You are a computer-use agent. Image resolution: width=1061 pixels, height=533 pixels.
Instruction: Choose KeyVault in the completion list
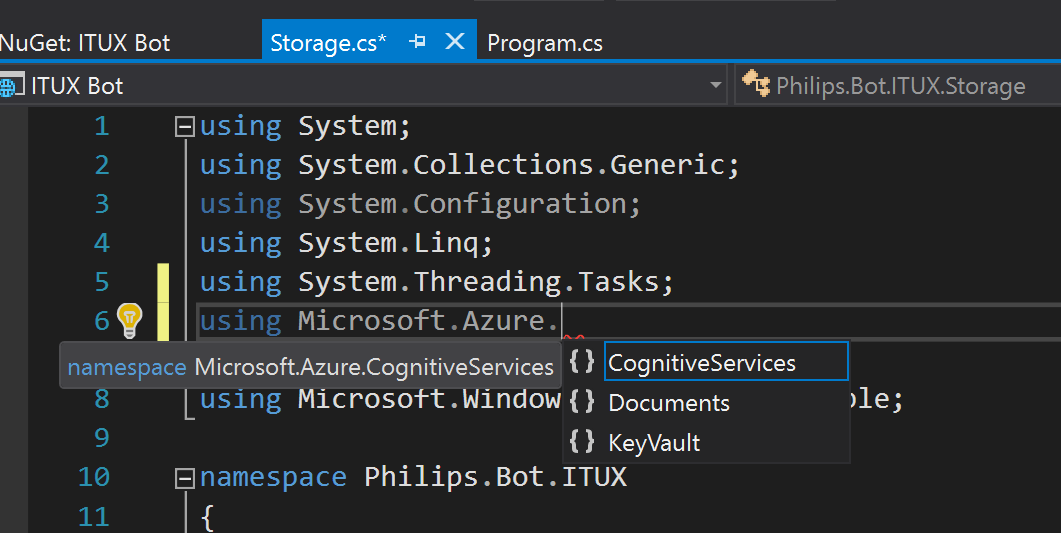click(x=706, y=442)
